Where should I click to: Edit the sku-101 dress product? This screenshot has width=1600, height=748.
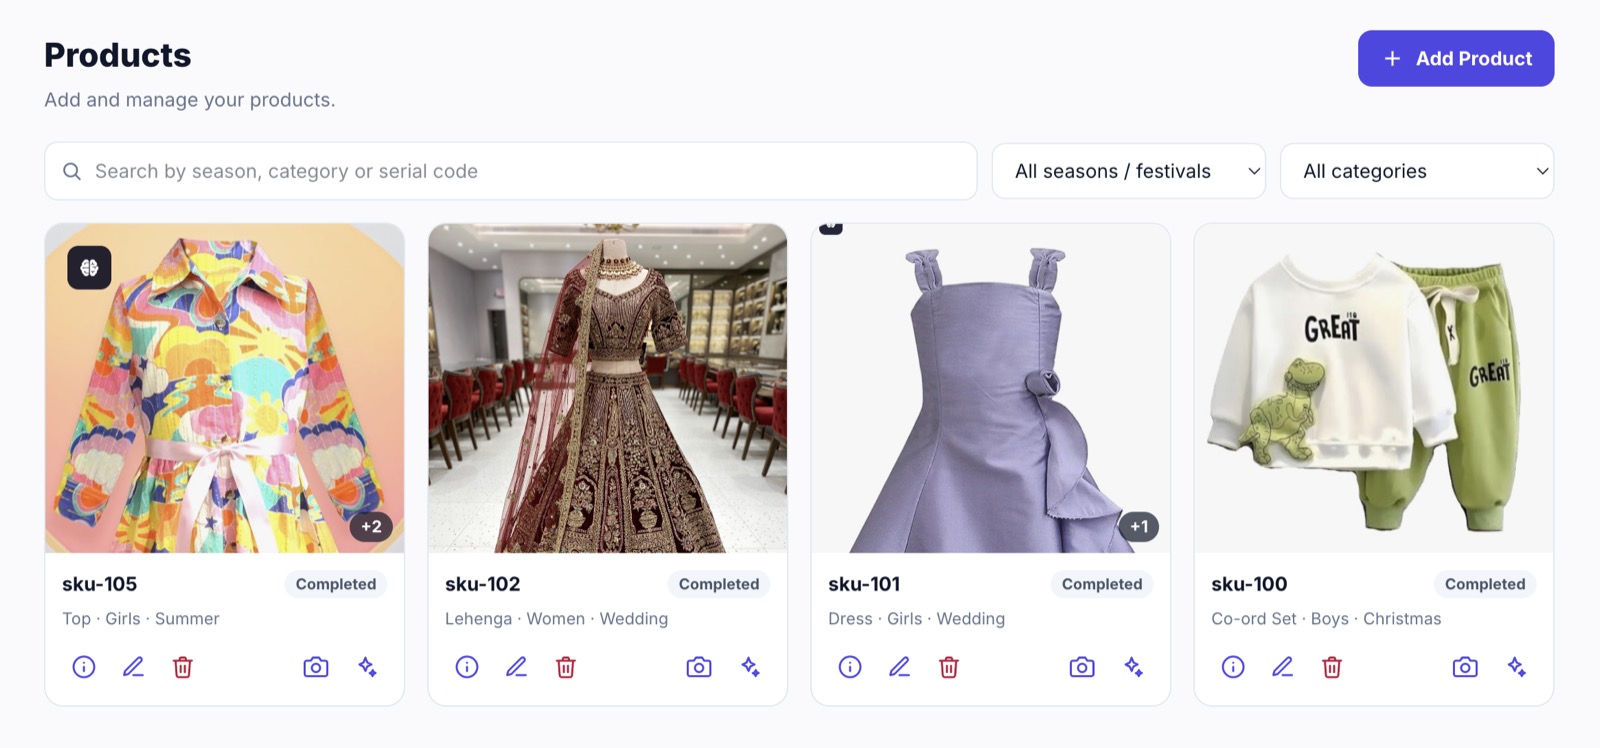899,667
